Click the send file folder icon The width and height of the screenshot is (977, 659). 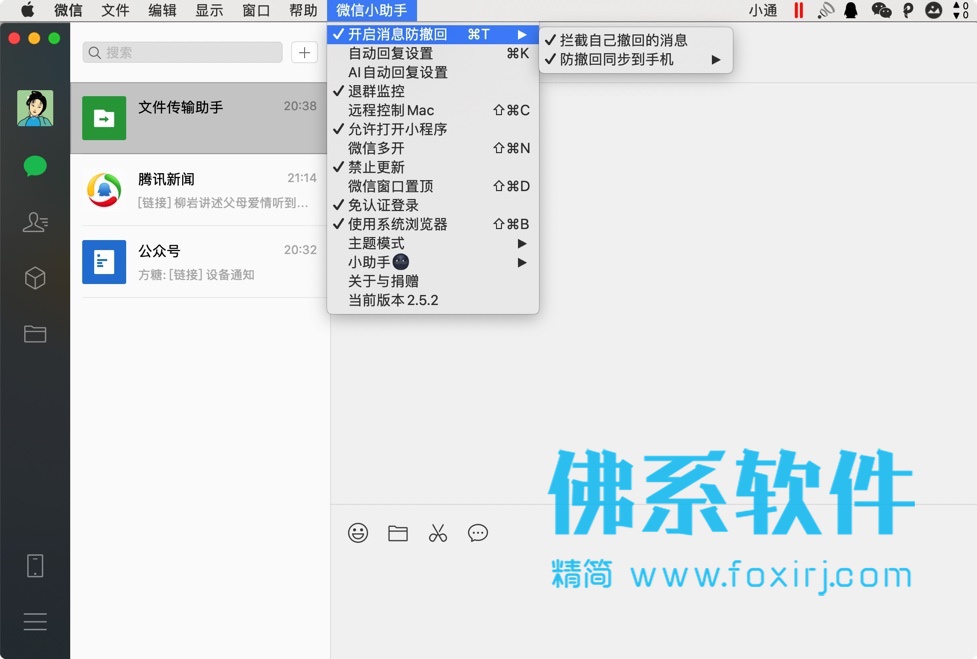pos(398,533)
